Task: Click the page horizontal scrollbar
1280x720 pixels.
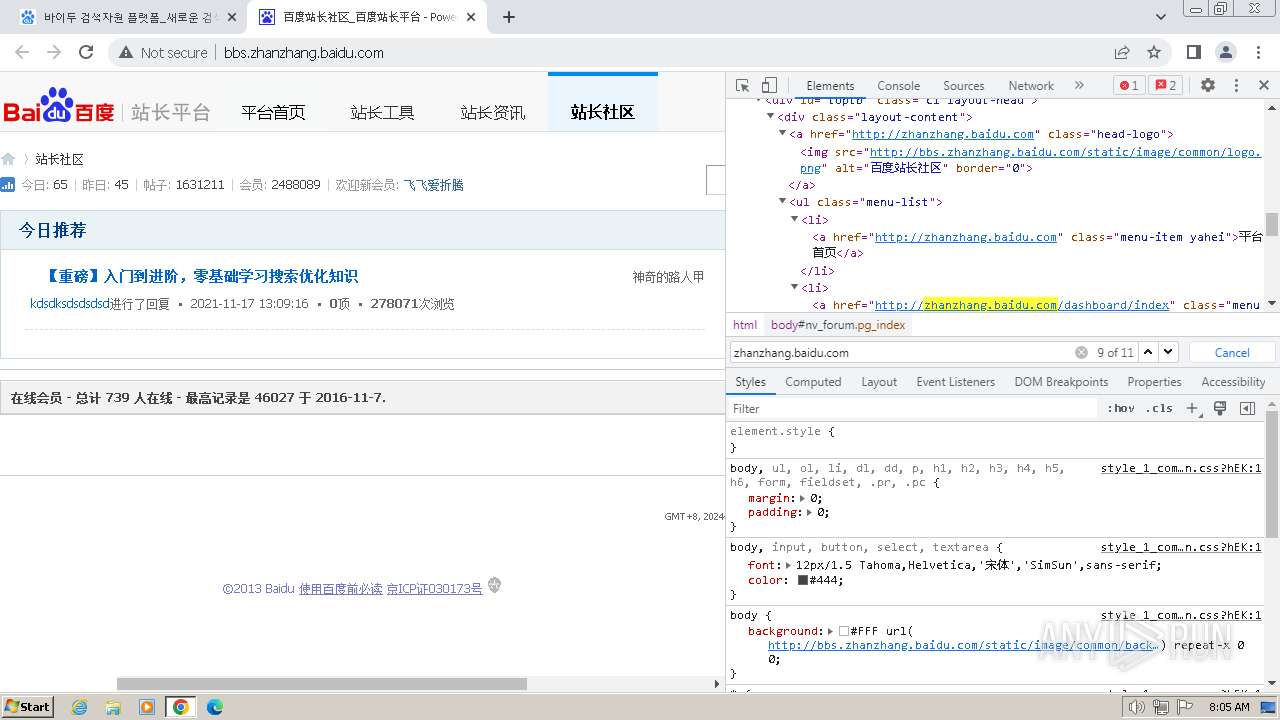Action: (322, 684)
